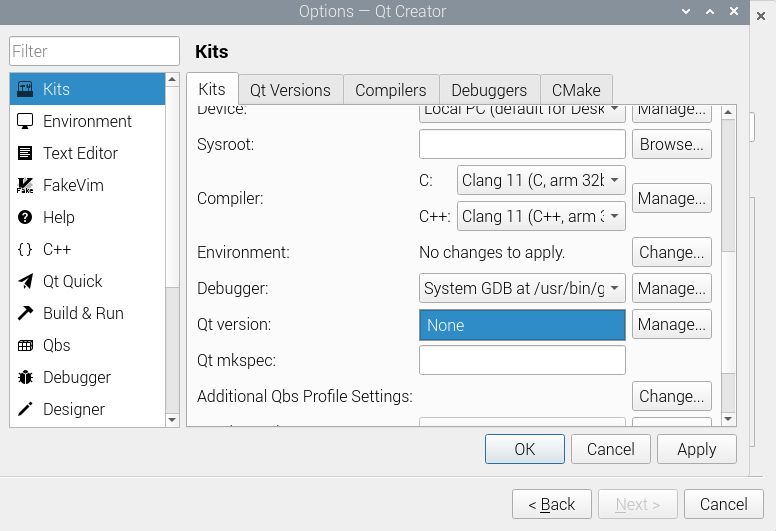Switch to the Compilers tab
The height and width of the screenshot is (531, 776).
(x=390, y=90)
